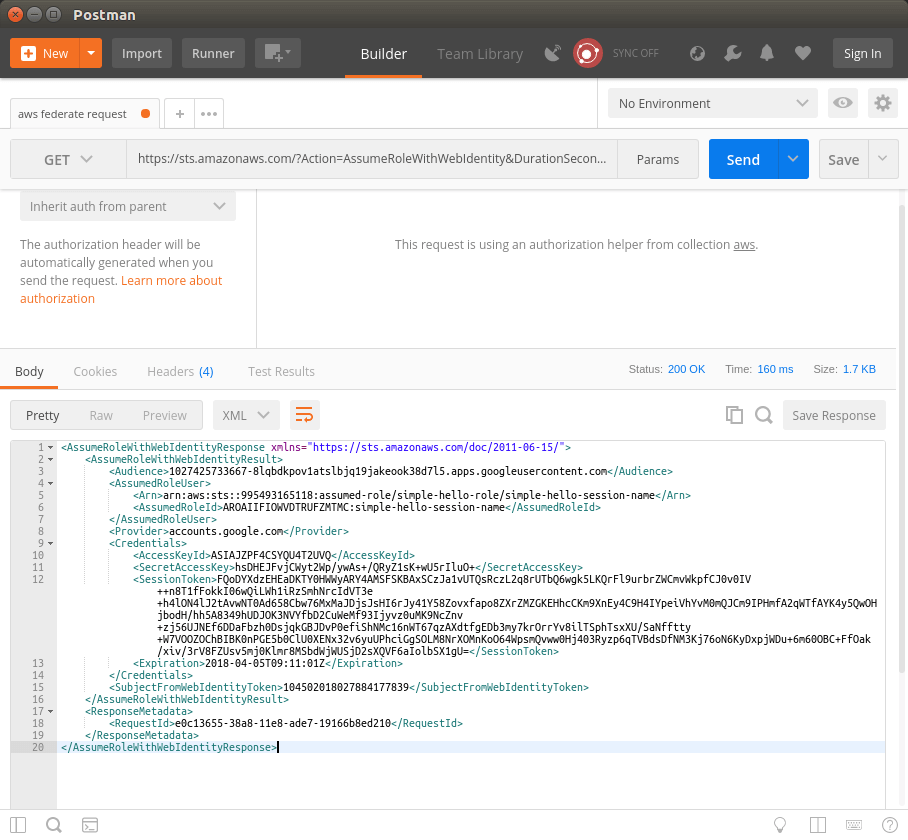
Task: Expand the Inherit auth from parent dropdown
Action: click(128, 206)
